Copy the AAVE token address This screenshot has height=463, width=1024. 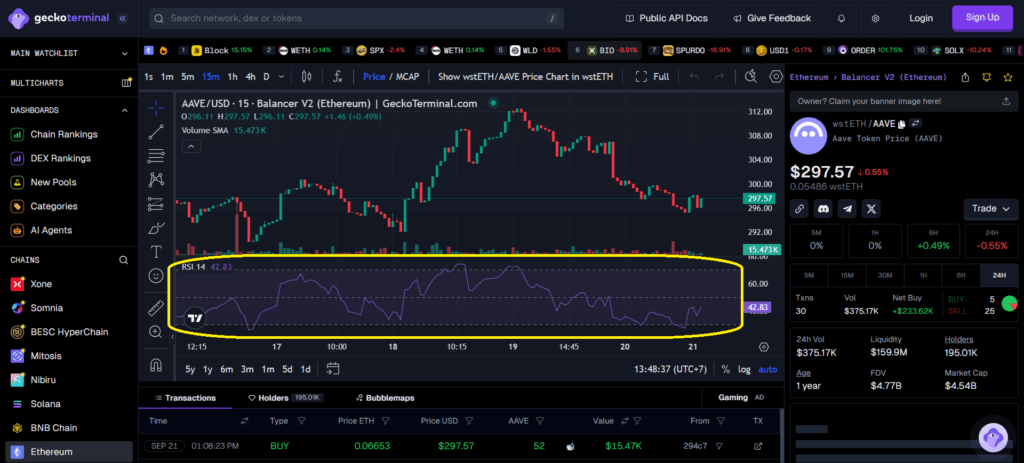pos(901,123)
